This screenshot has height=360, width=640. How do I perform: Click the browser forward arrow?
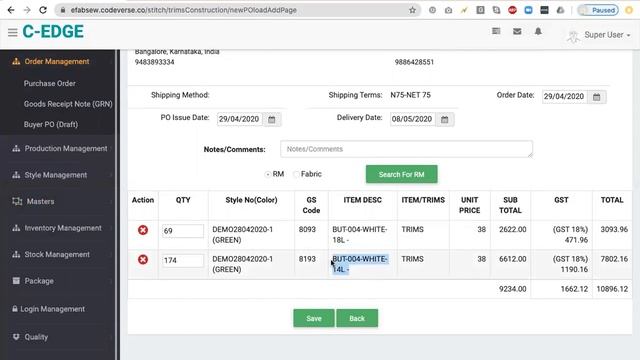click(x=27, y=10)
